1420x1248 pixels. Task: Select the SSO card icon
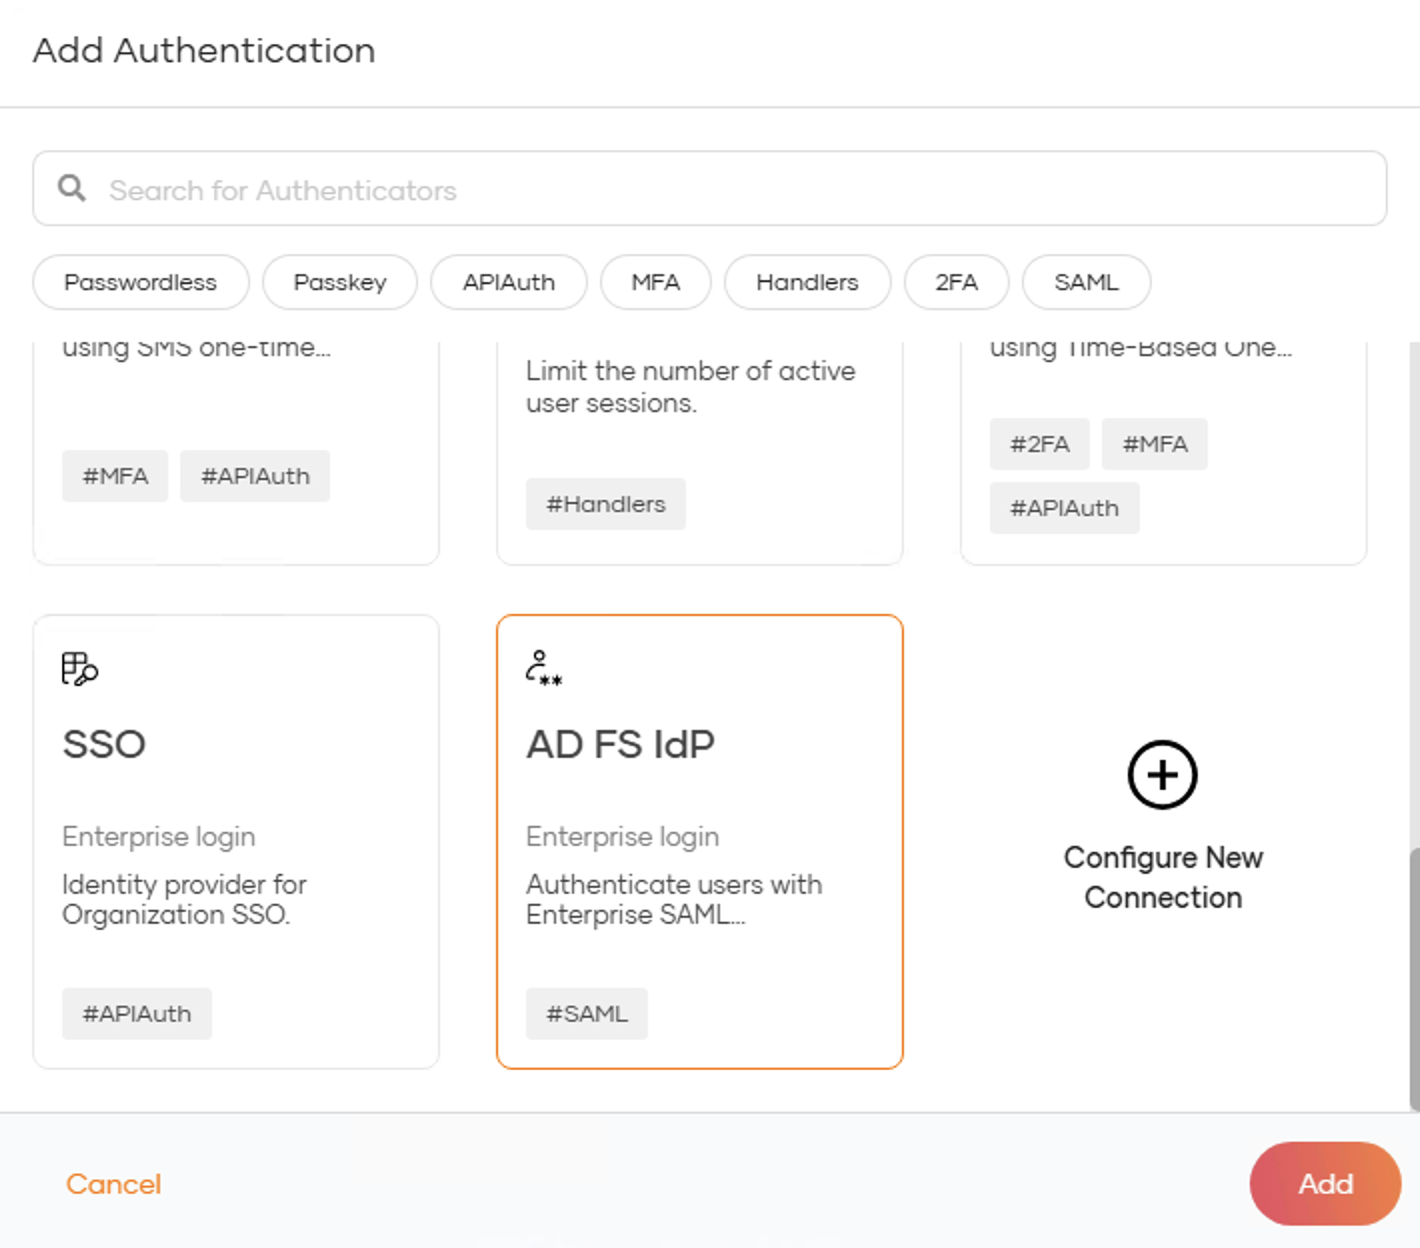(x=78, y=669)
